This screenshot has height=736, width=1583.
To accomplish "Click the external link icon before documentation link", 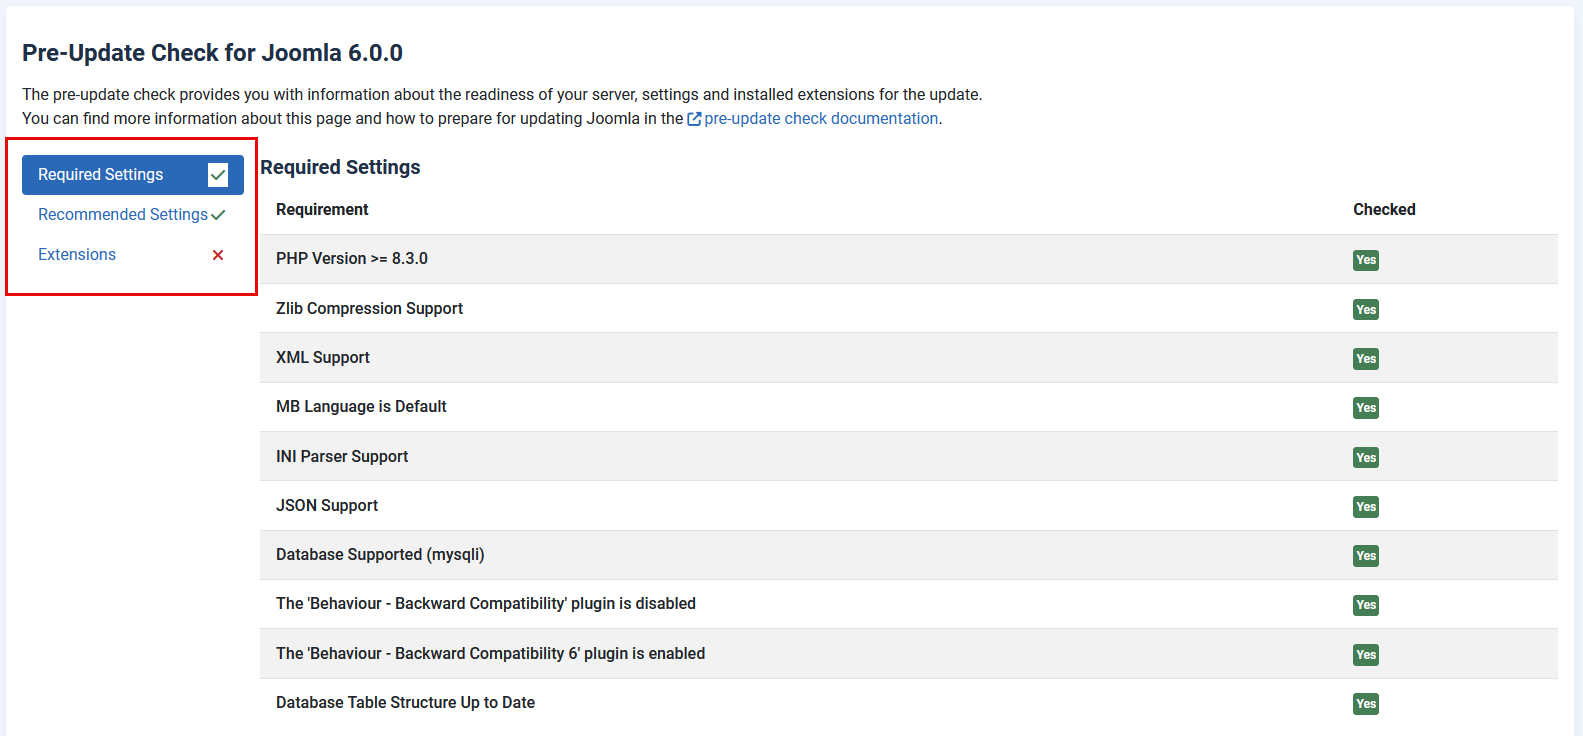I will (694, 118).
